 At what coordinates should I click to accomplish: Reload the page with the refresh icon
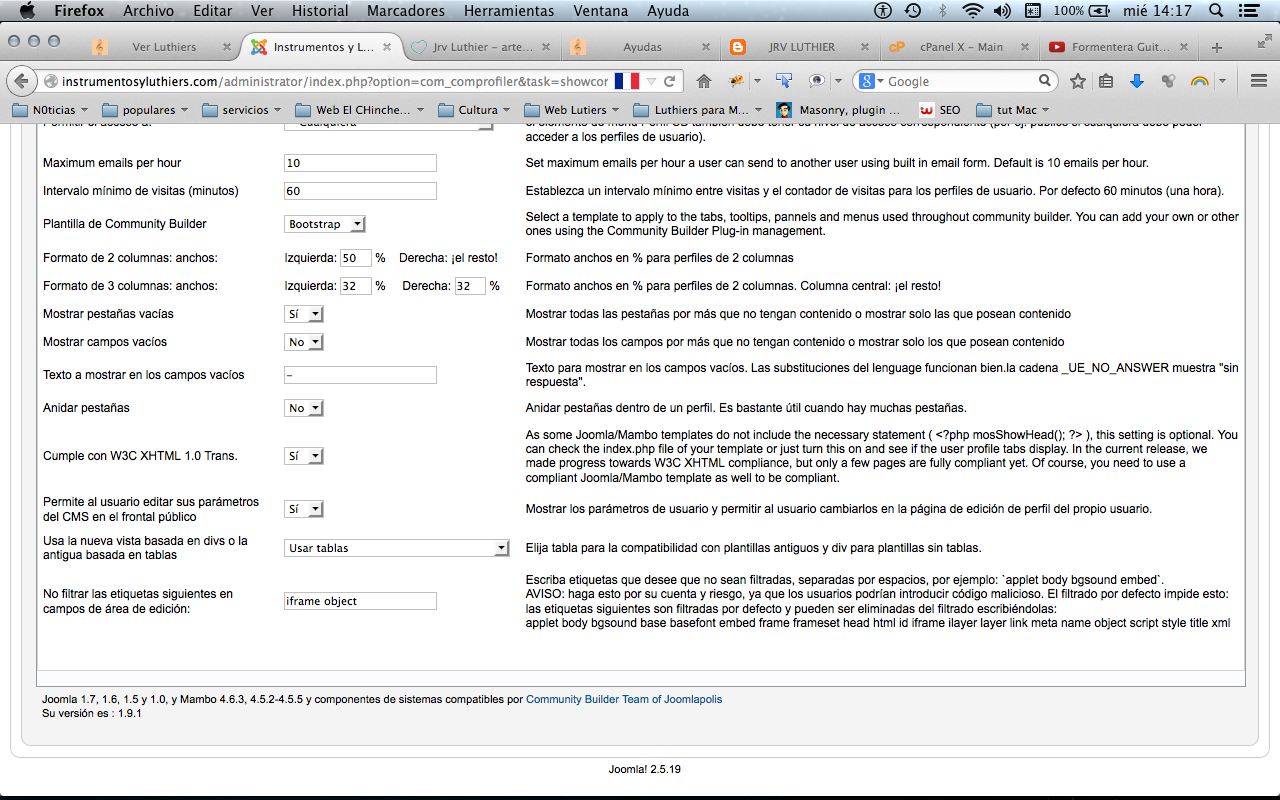point(669,81)
